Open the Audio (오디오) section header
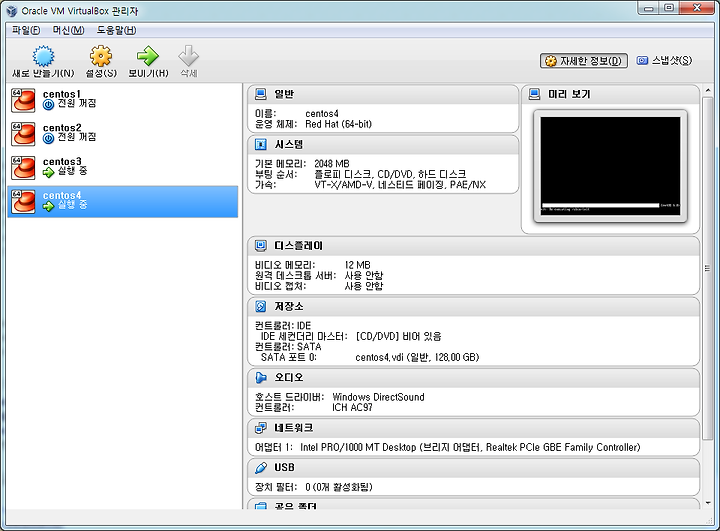The width and height of the screenshot is (720, 531). pyautogui.click(x=473, y=378)
